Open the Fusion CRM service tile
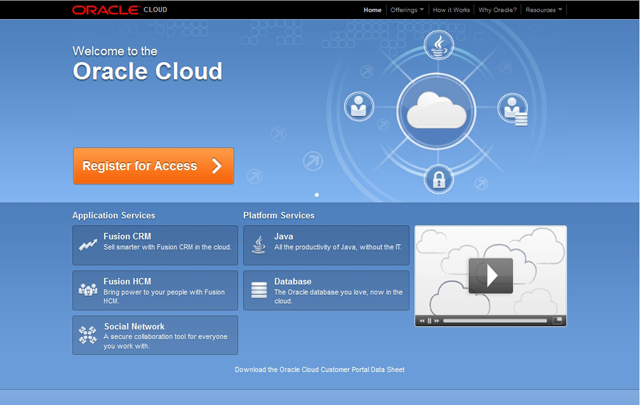 click(155, 245)
